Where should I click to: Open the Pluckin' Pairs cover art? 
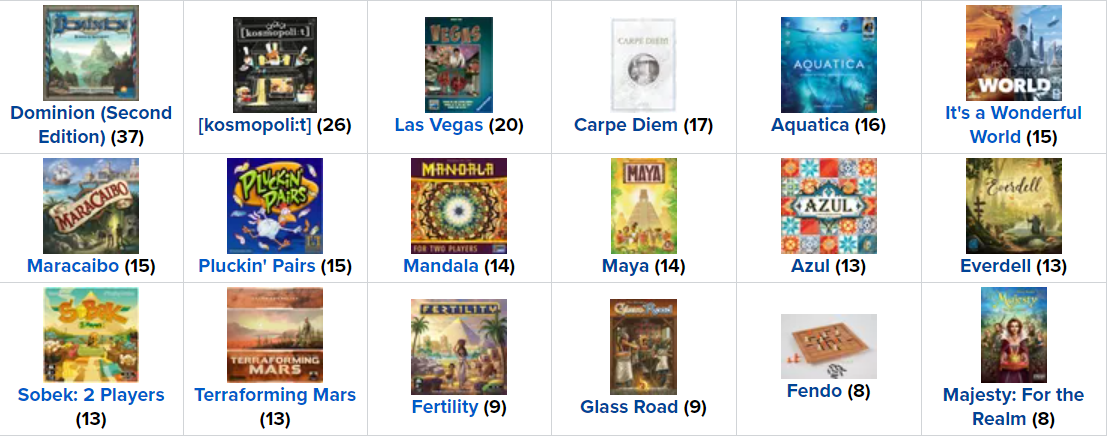[x=275, y=206]
